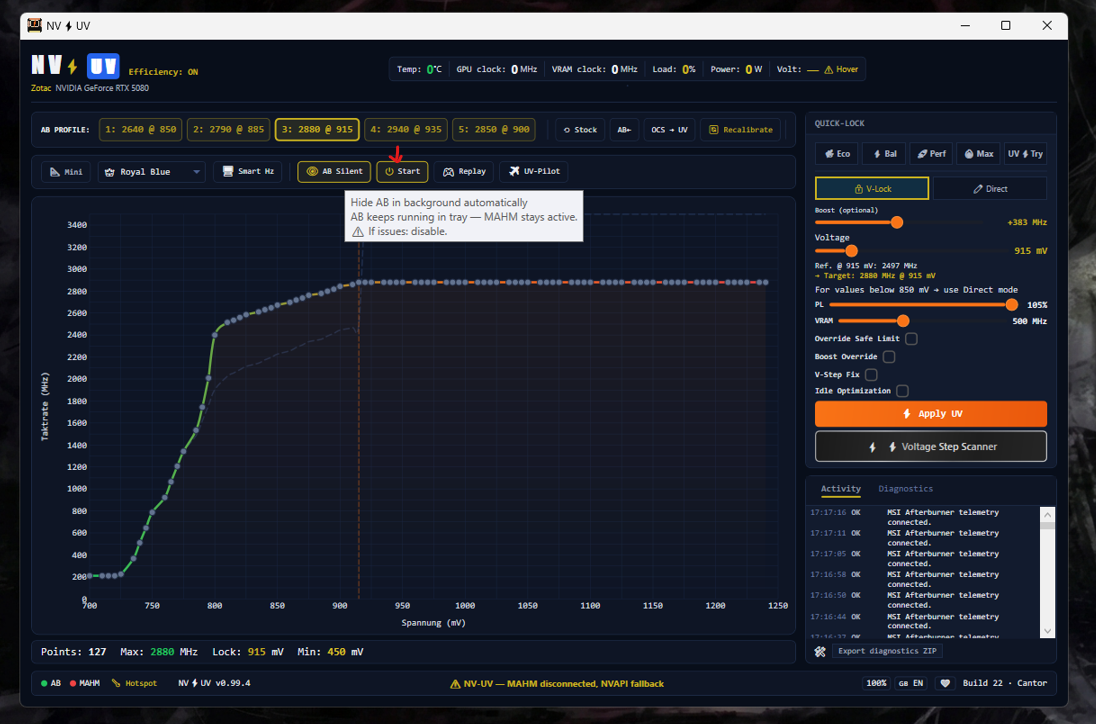Click the Efficiency: ON label
This screenshot has height=724, width=1096.
(163, 72)
